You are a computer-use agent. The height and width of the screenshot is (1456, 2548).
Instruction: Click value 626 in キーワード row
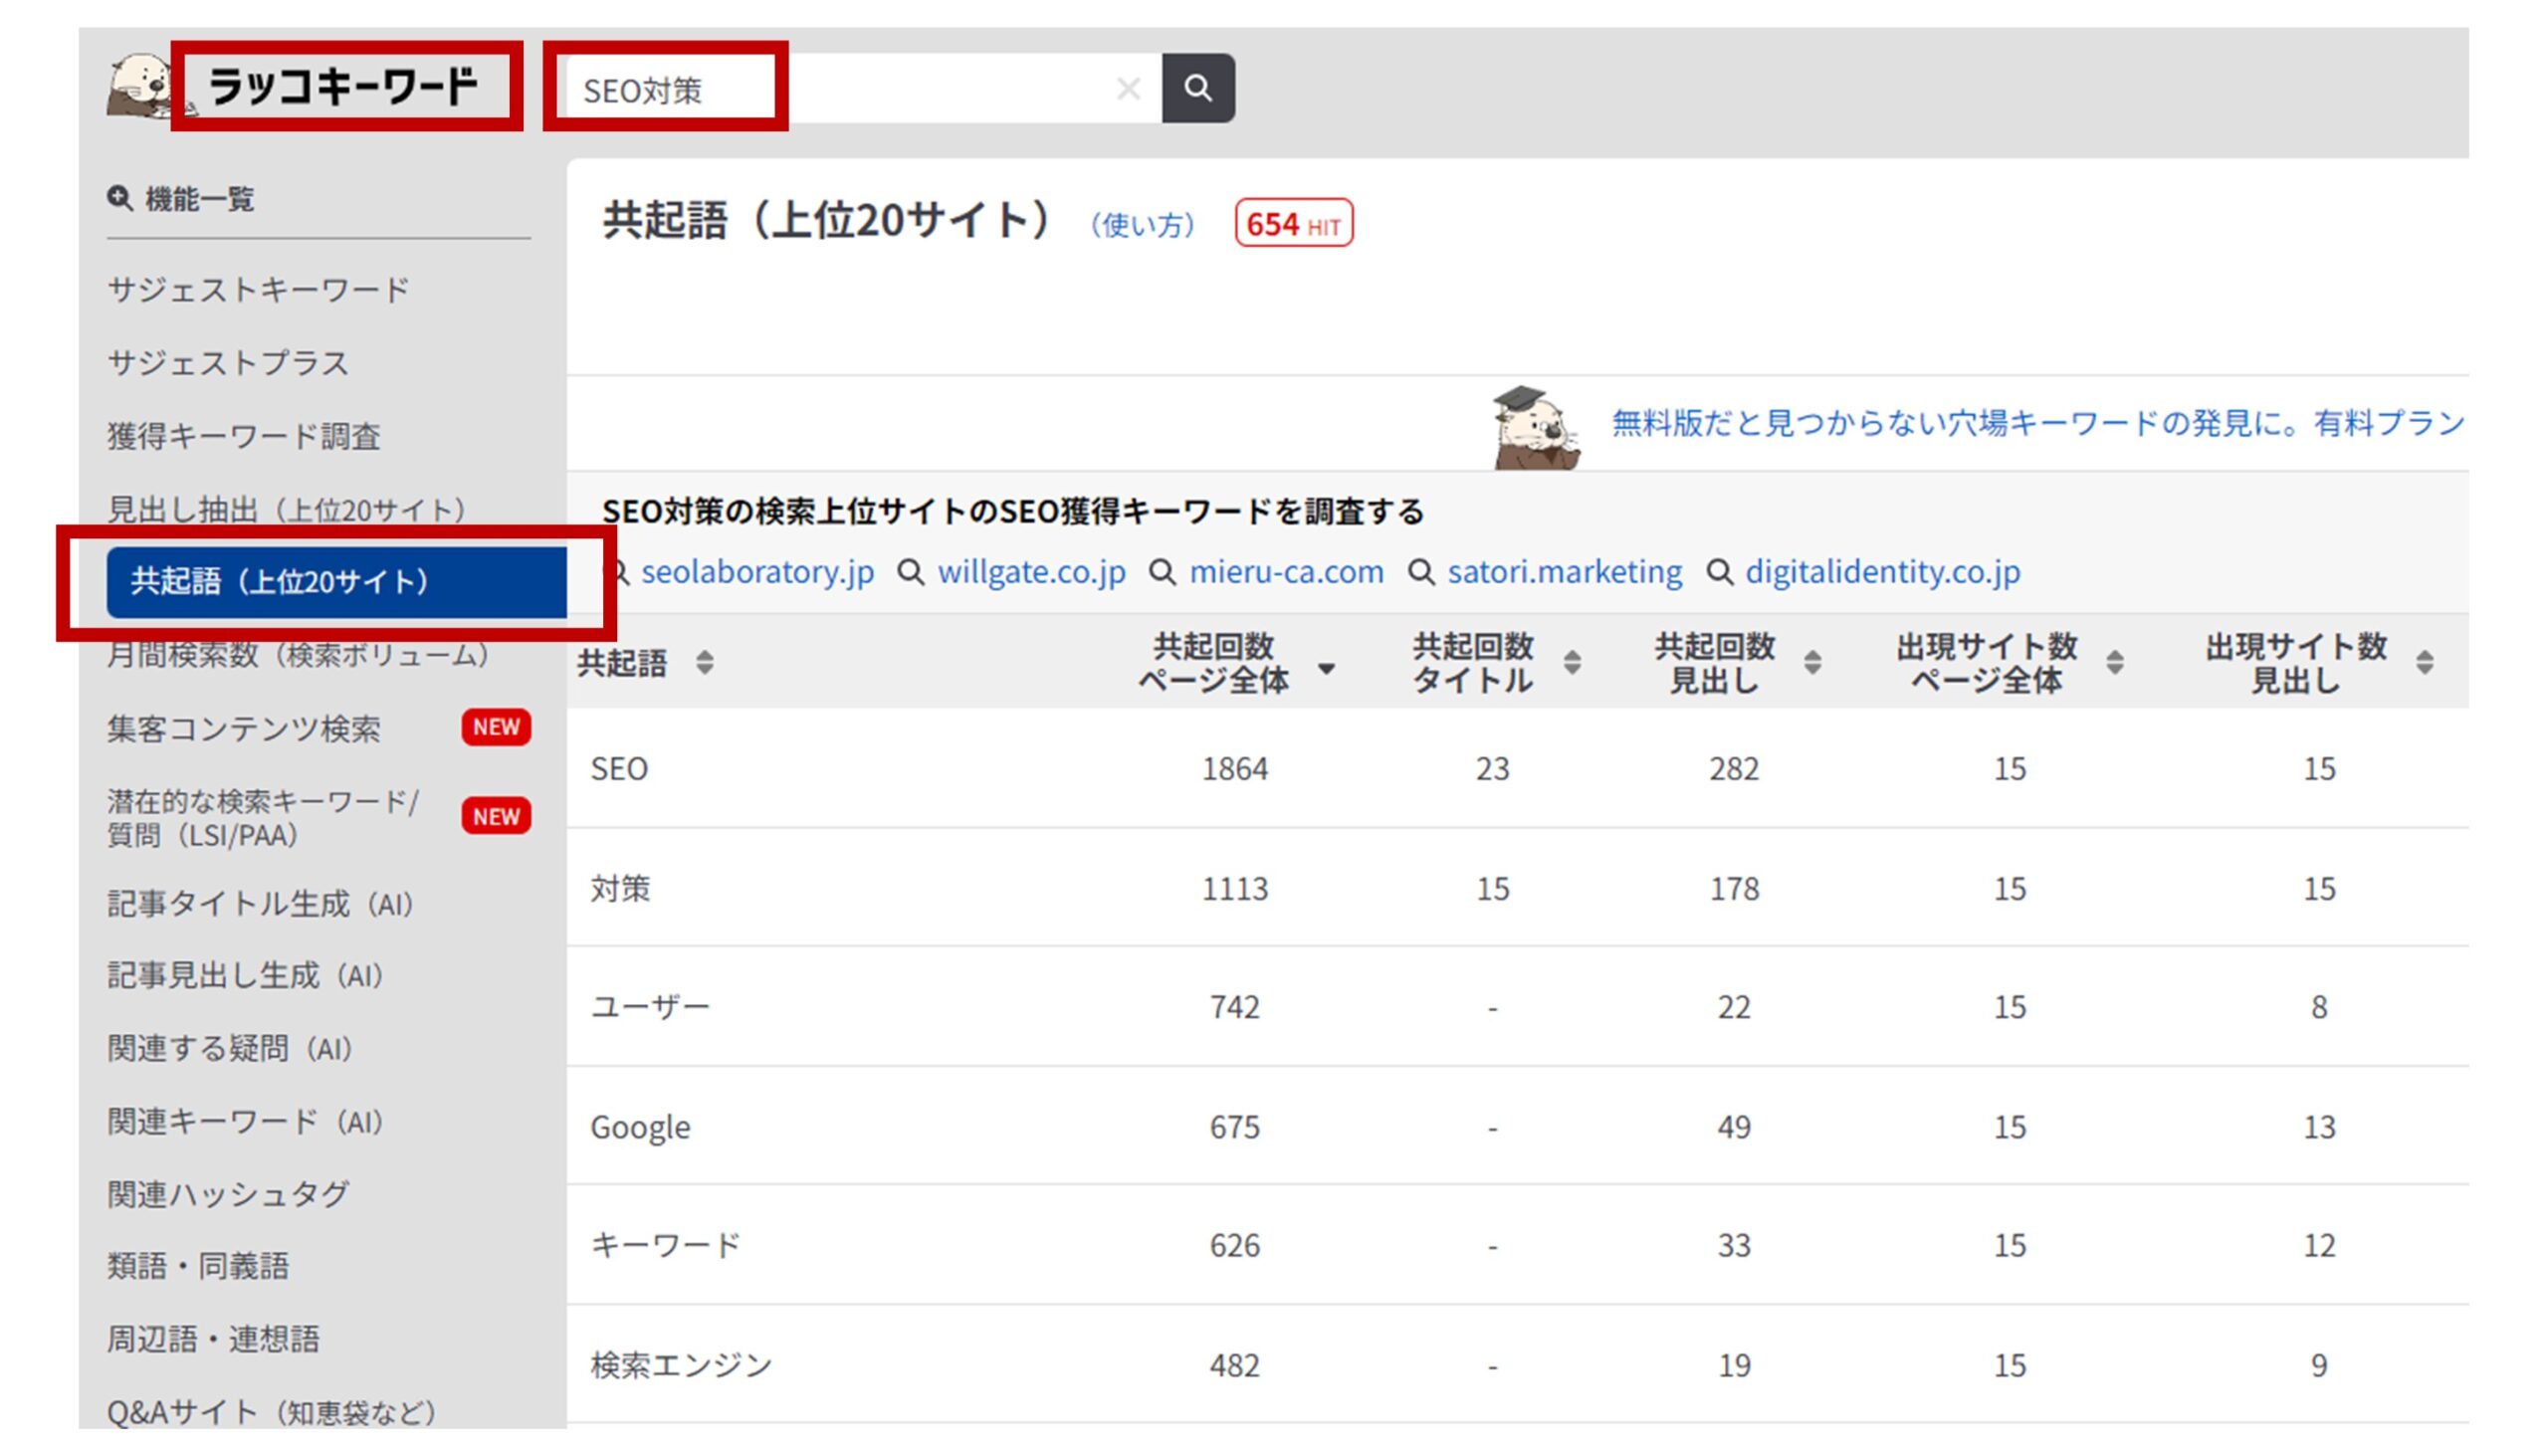click(1235, 1246)
